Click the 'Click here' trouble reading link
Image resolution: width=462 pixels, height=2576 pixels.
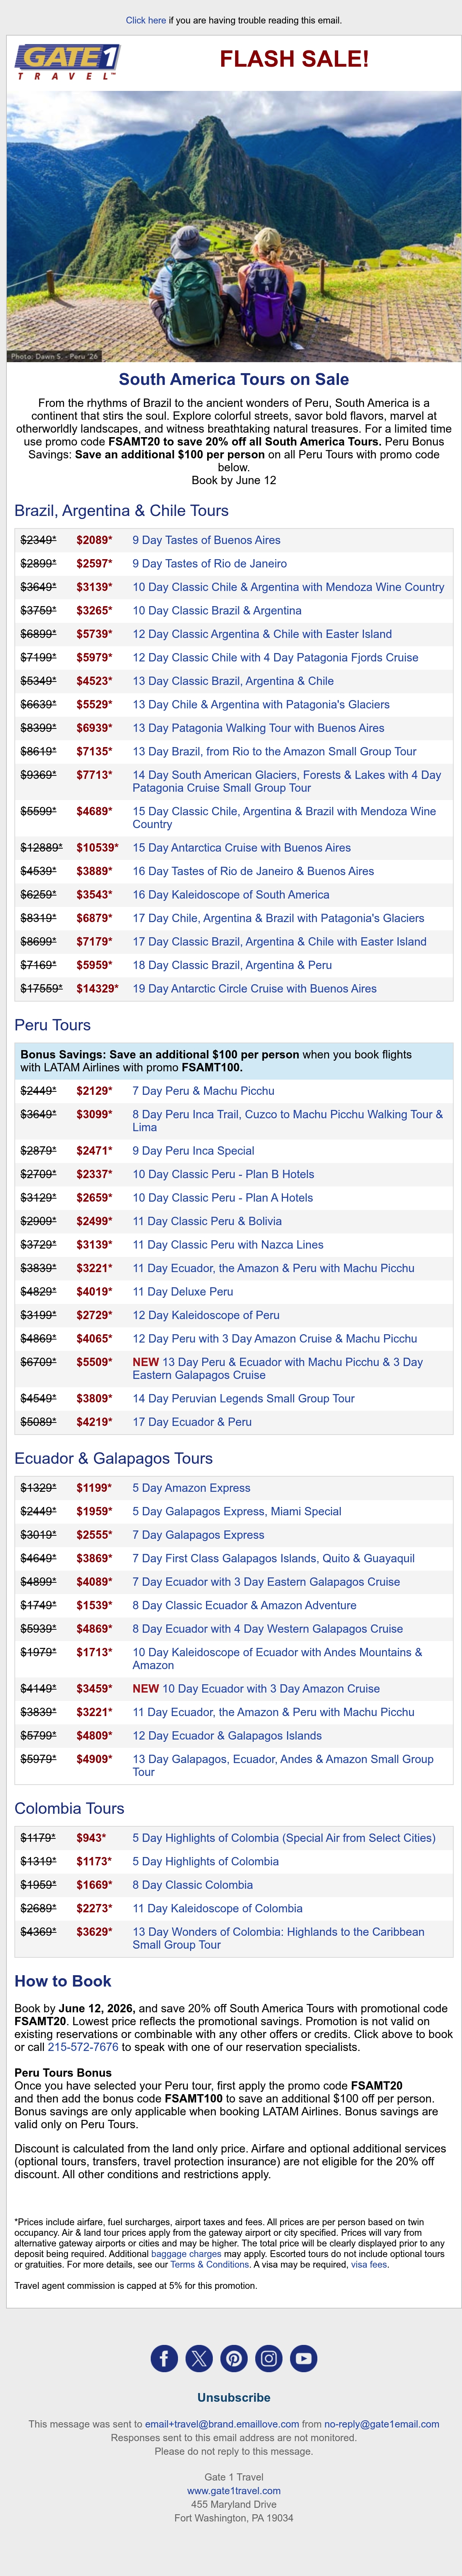click(146, 20)
